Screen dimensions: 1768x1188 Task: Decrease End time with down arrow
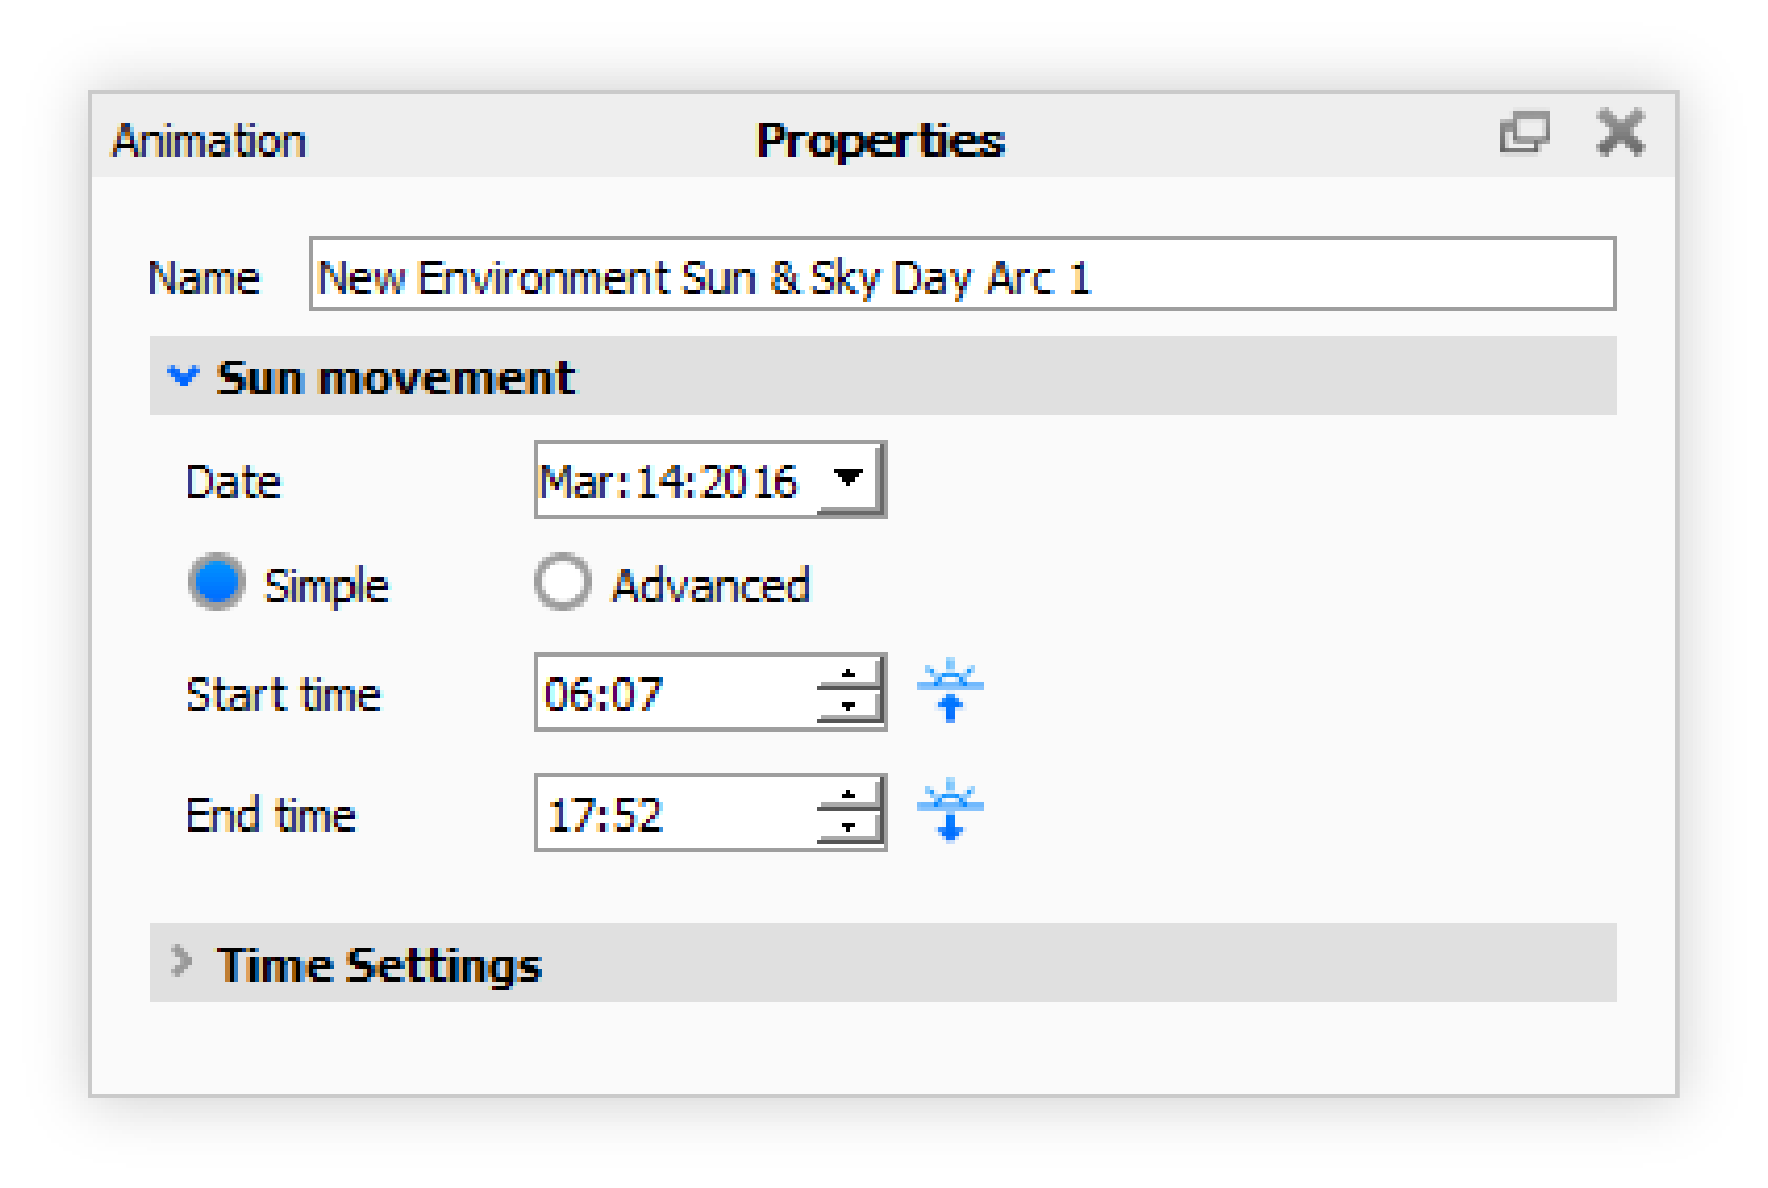(849, 828)
